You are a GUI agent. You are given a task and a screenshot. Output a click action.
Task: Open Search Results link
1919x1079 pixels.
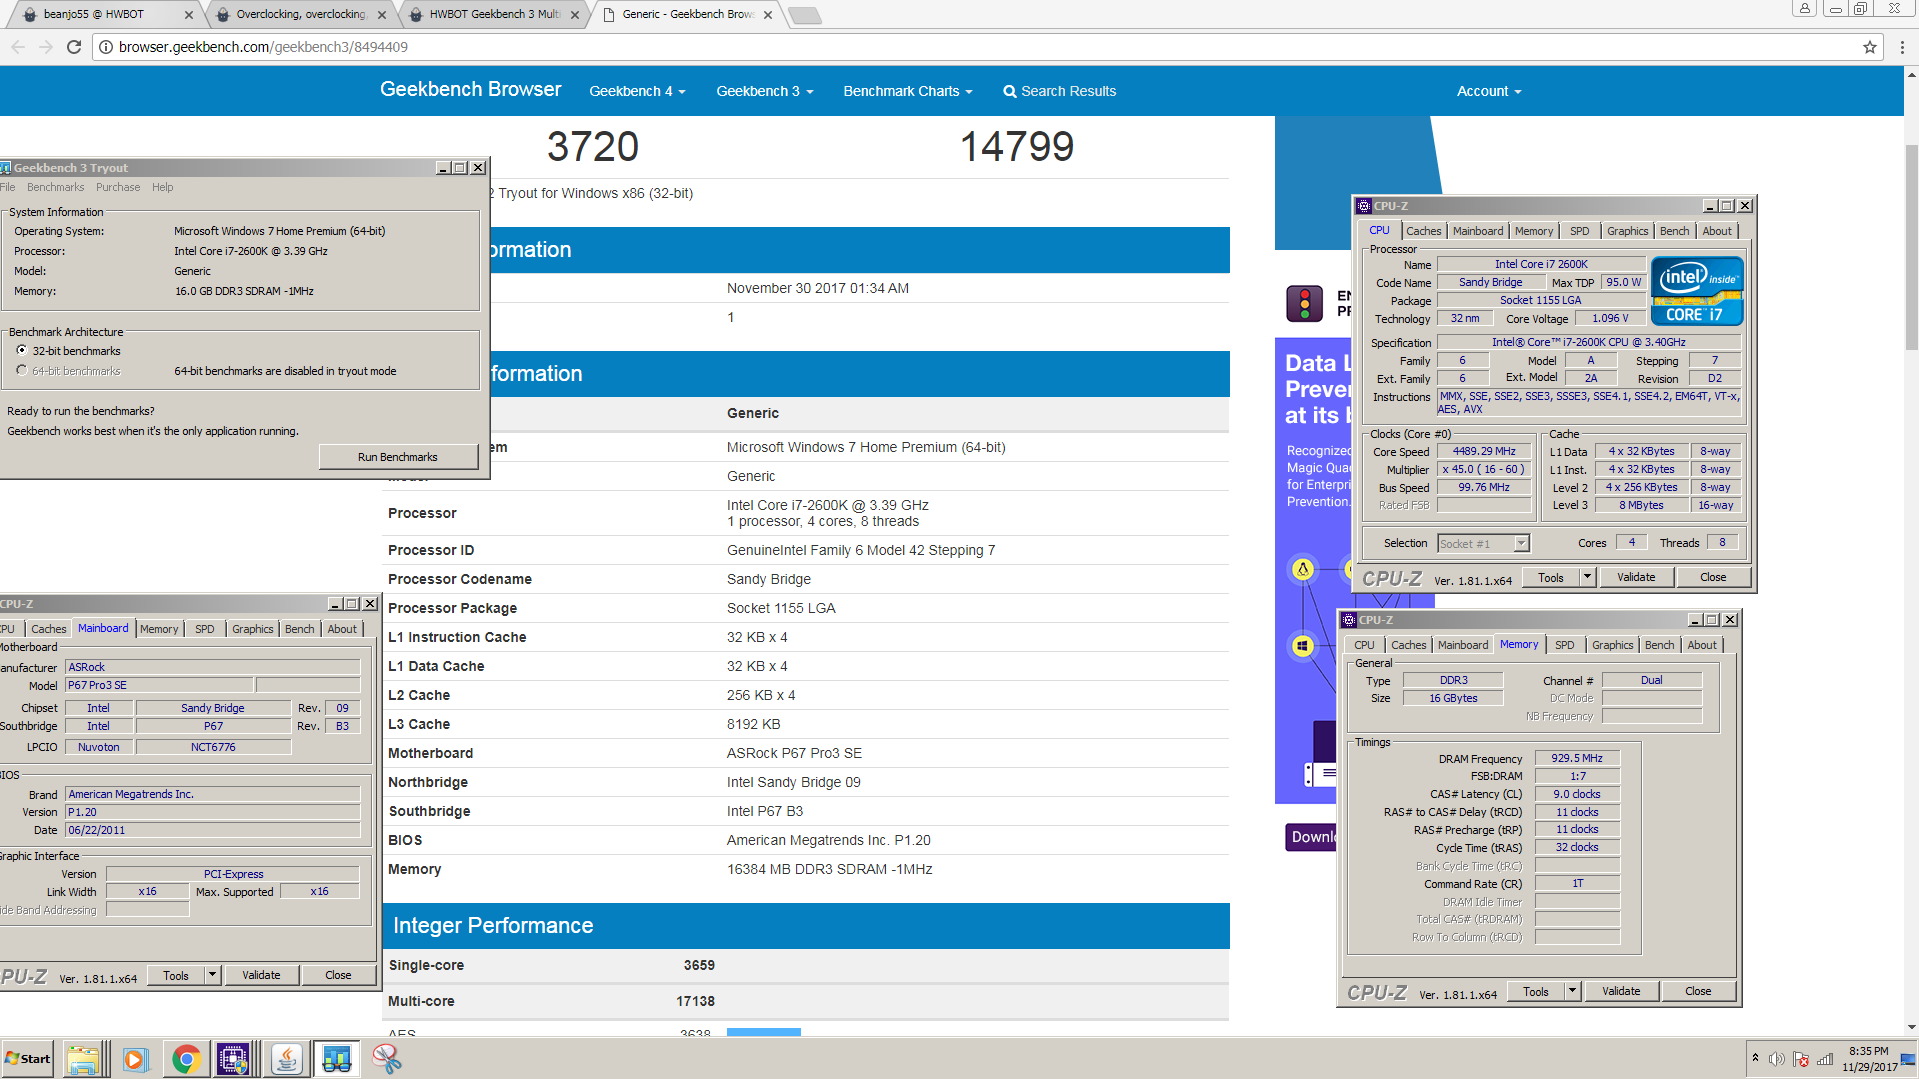coord(1059,91)
